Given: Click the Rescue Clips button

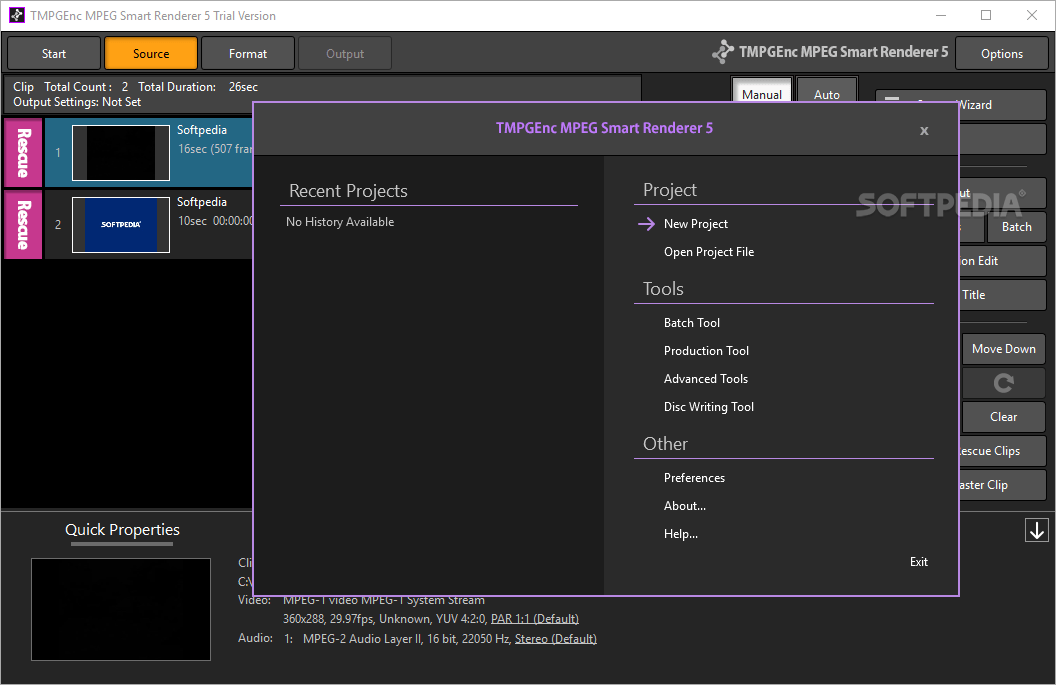Looking at the screenshot, I should (1002, 451).
